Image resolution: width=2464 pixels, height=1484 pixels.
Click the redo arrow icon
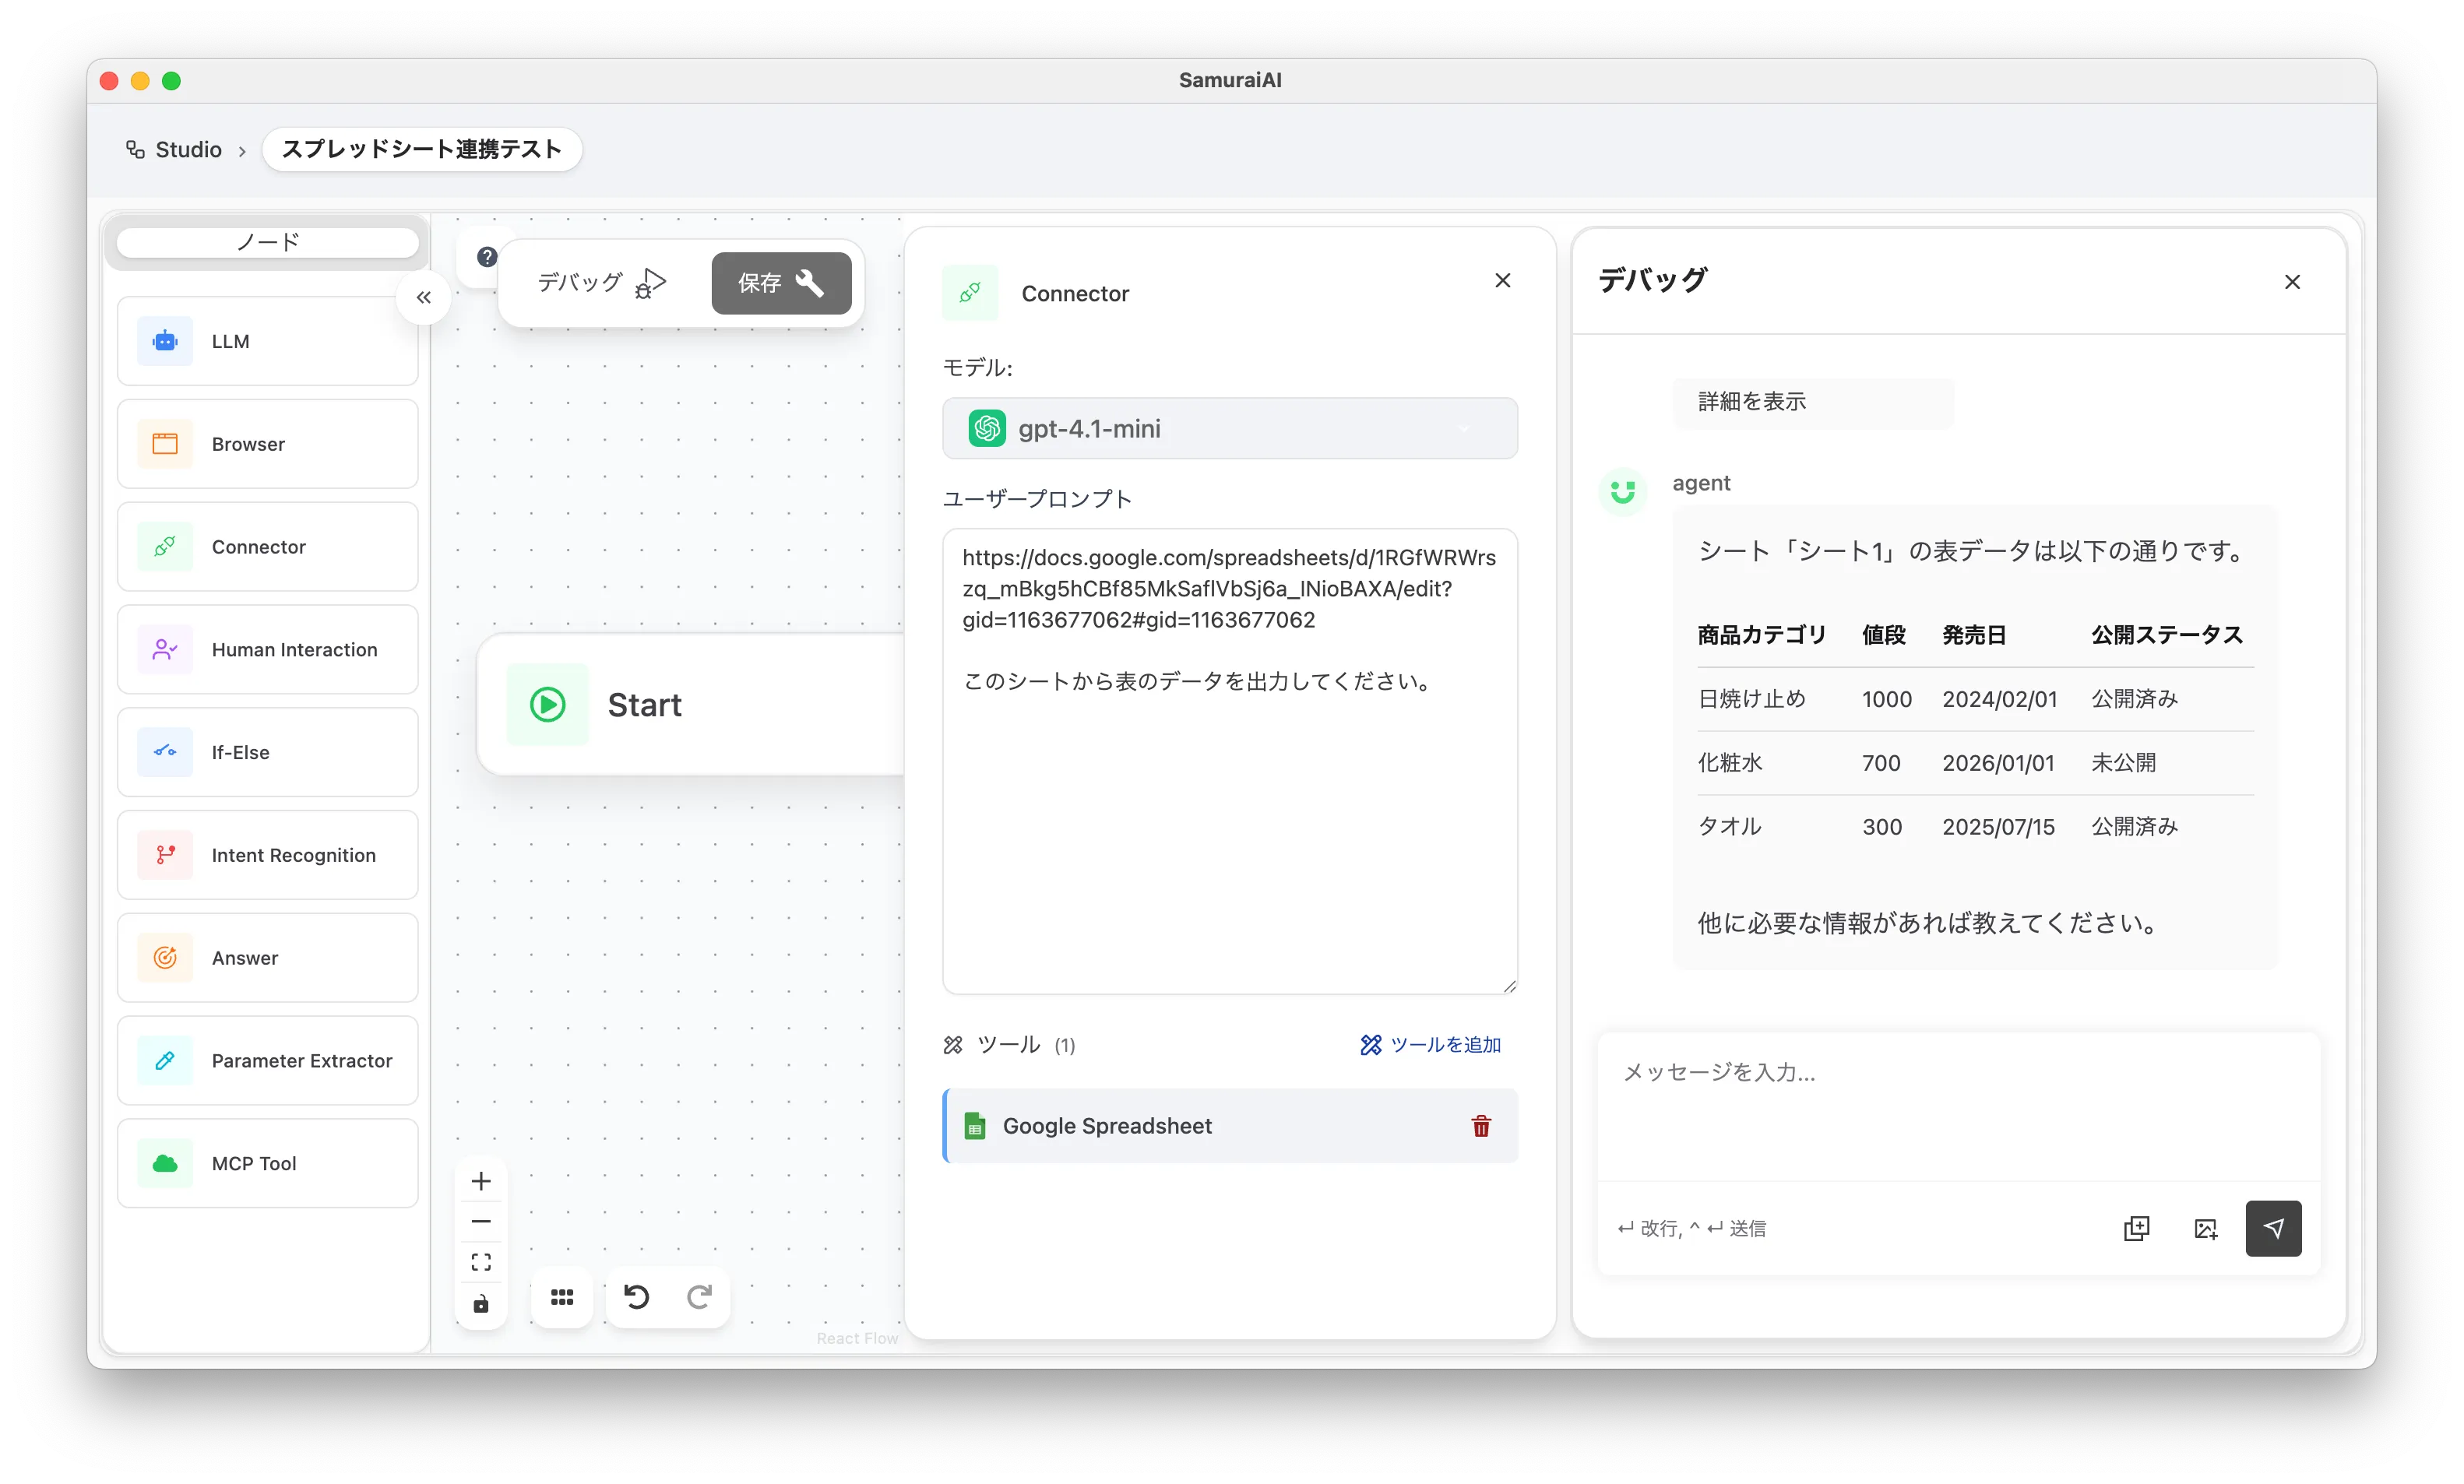(x=699, y=1297)
